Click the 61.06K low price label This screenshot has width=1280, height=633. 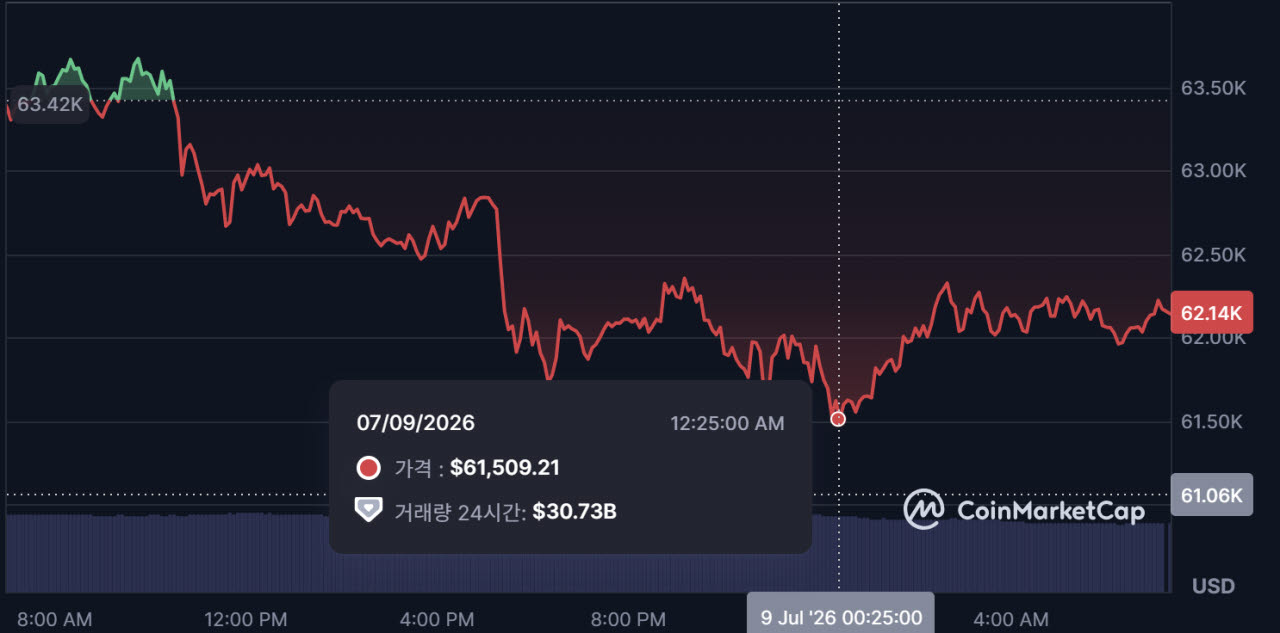1211,494
